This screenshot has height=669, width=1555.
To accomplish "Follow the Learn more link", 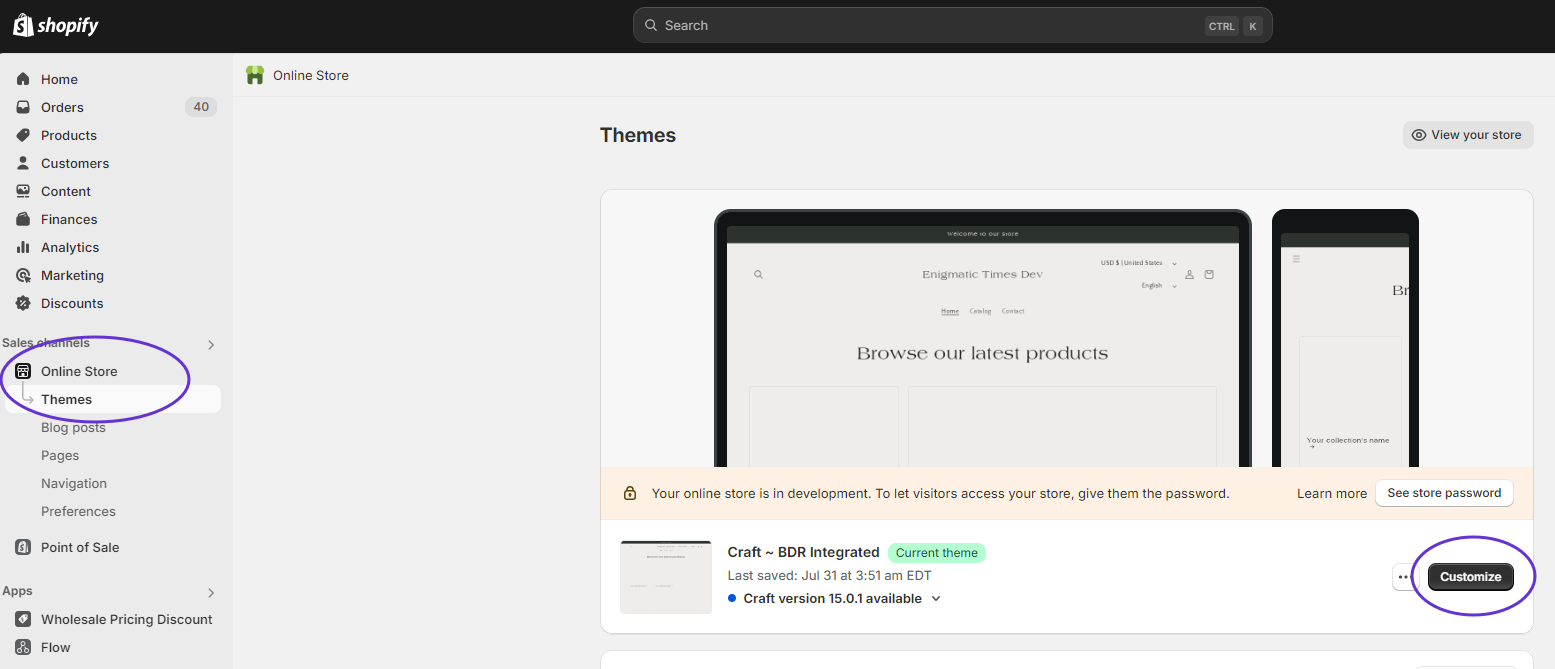I will [1331, 493].
